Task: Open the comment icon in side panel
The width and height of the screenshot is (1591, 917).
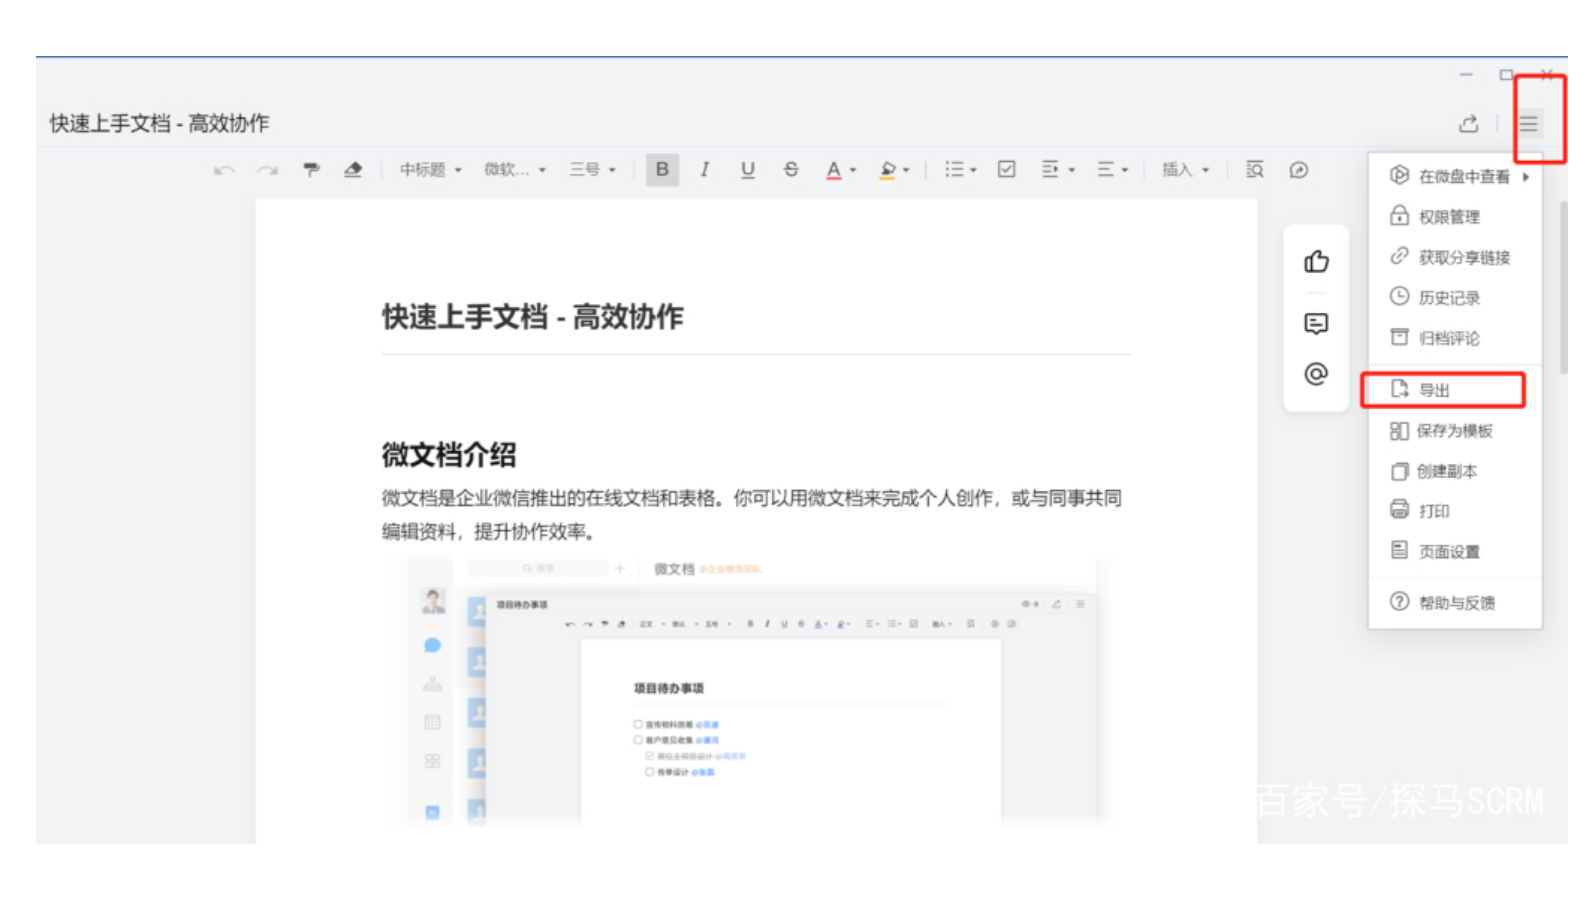Action: tap(1316, 324)
